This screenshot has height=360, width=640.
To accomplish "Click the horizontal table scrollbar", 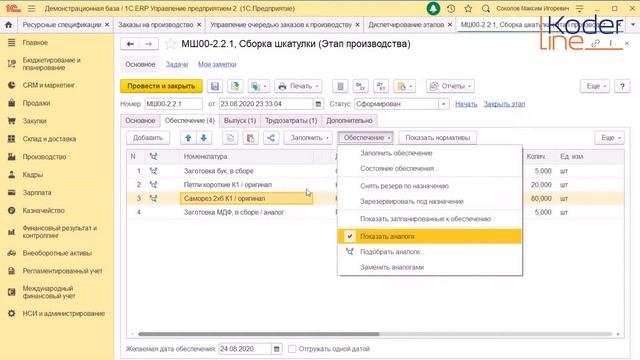I will [x=259, y=334].
